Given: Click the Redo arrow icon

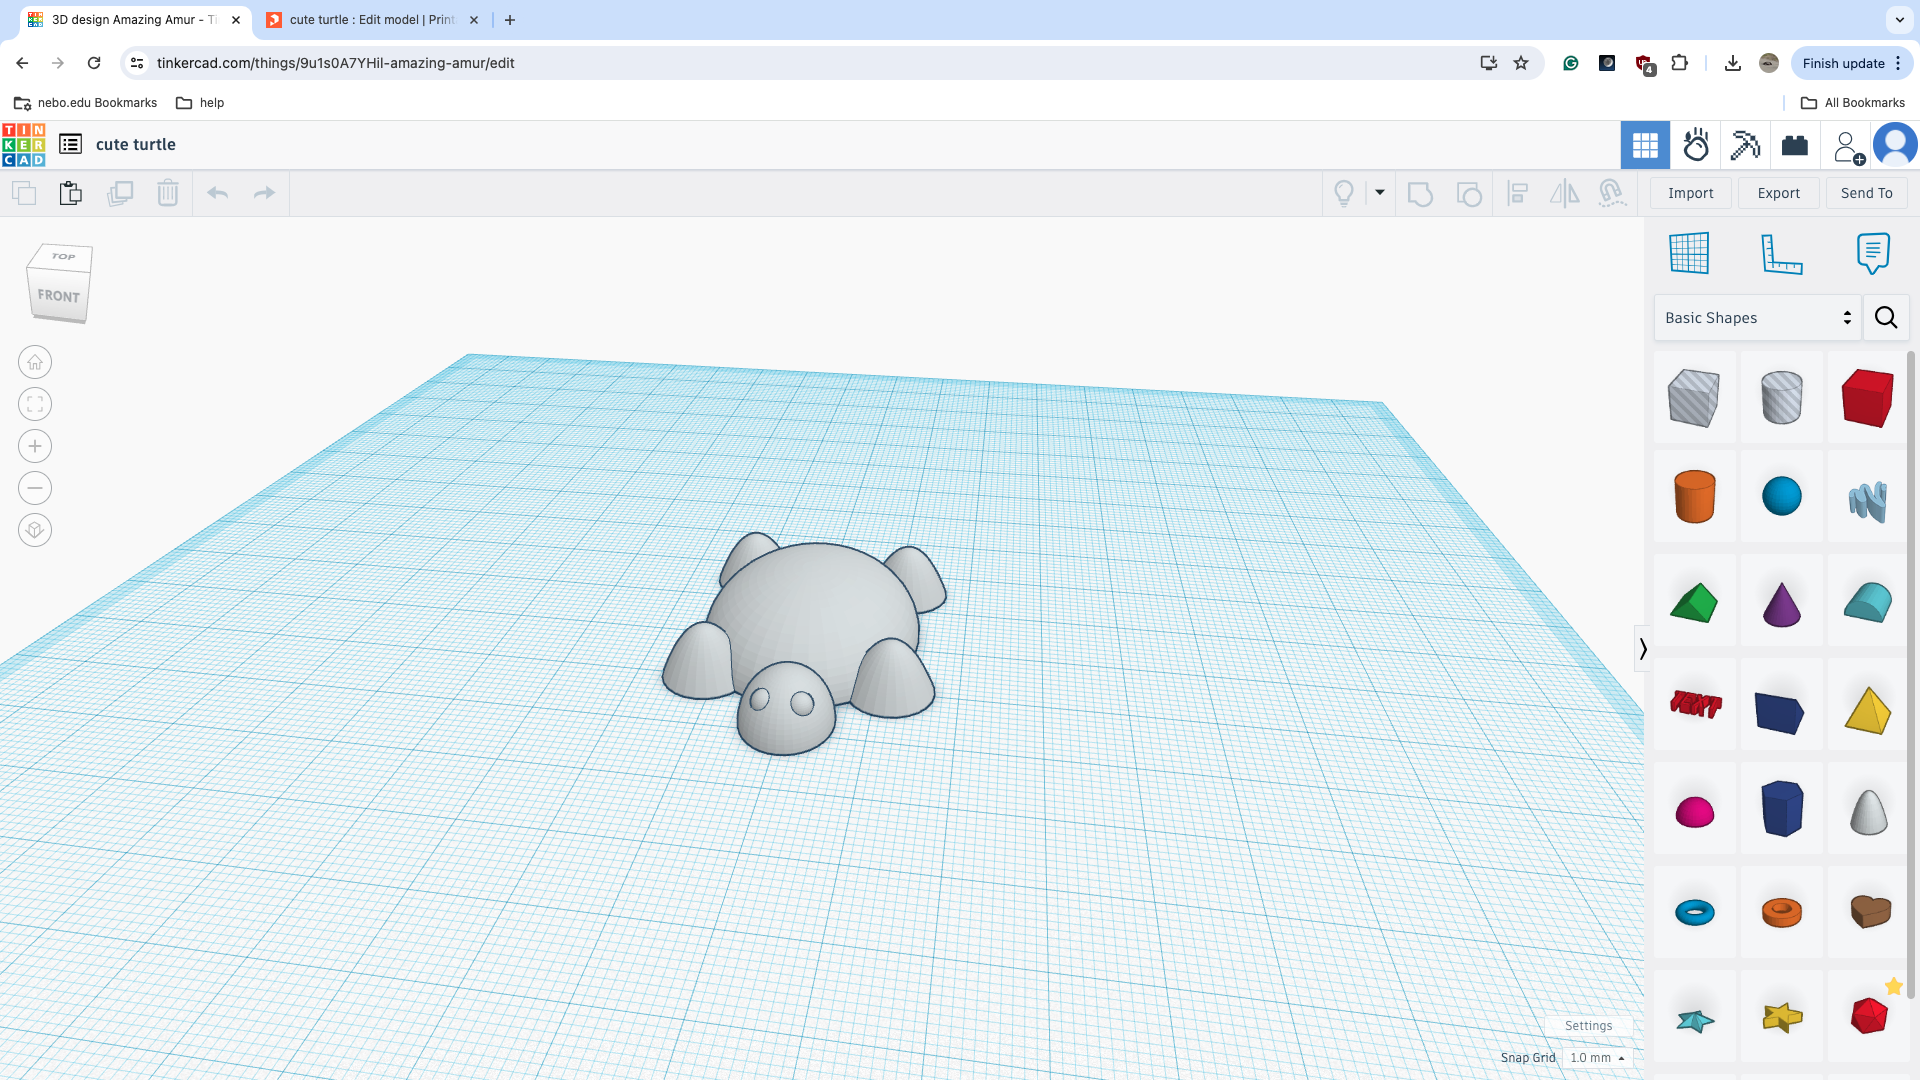Looking at the screenshot, I should (264, 193).
